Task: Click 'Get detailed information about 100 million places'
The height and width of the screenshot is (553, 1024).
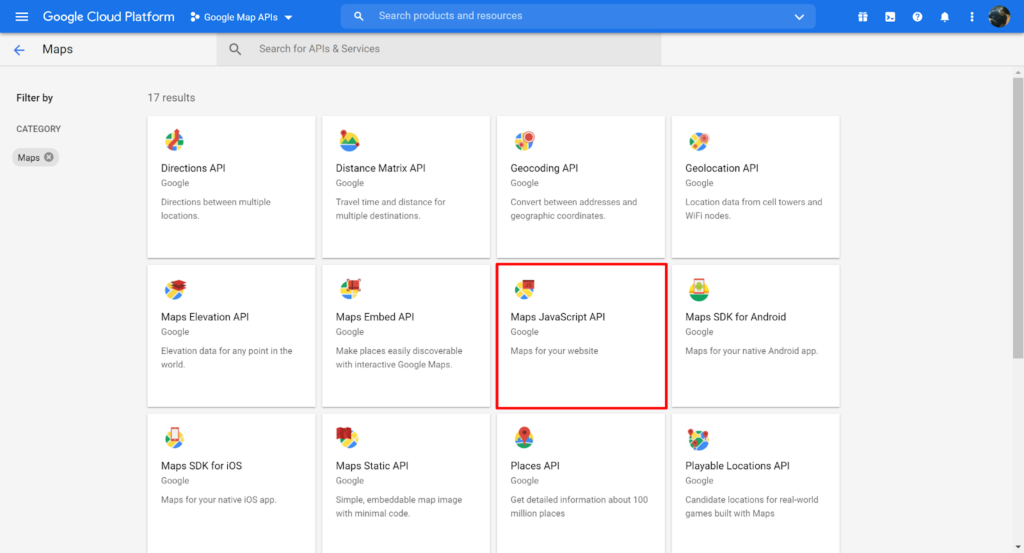Action: click(x=579, y=507)
